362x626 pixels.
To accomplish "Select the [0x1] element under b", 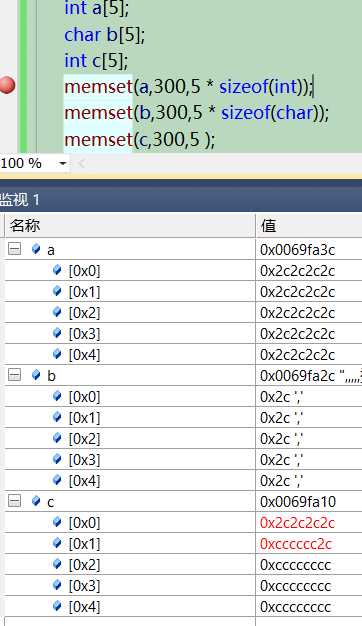I will [84, 418].
